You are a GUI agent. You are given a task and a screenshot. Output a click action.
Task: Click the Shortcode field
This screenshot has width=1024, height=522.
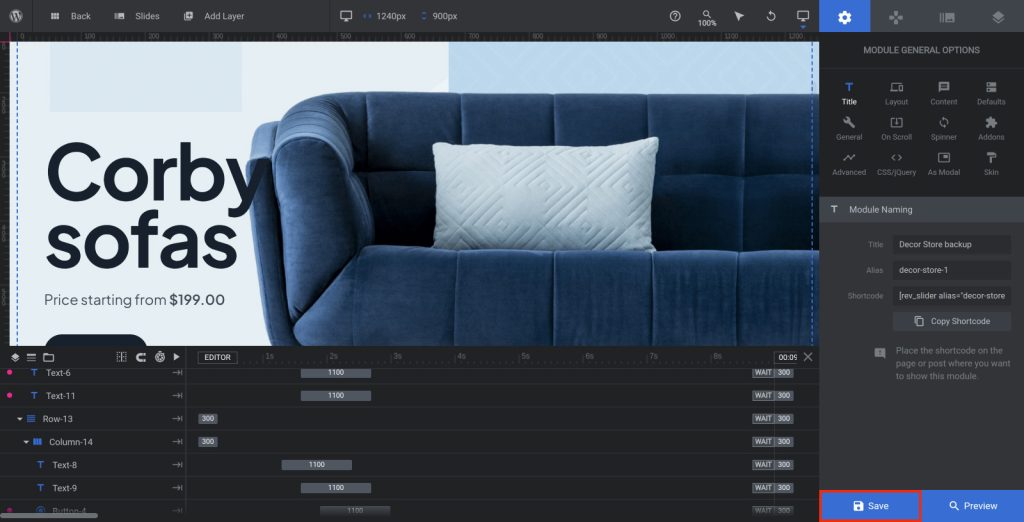click(952, 296)
